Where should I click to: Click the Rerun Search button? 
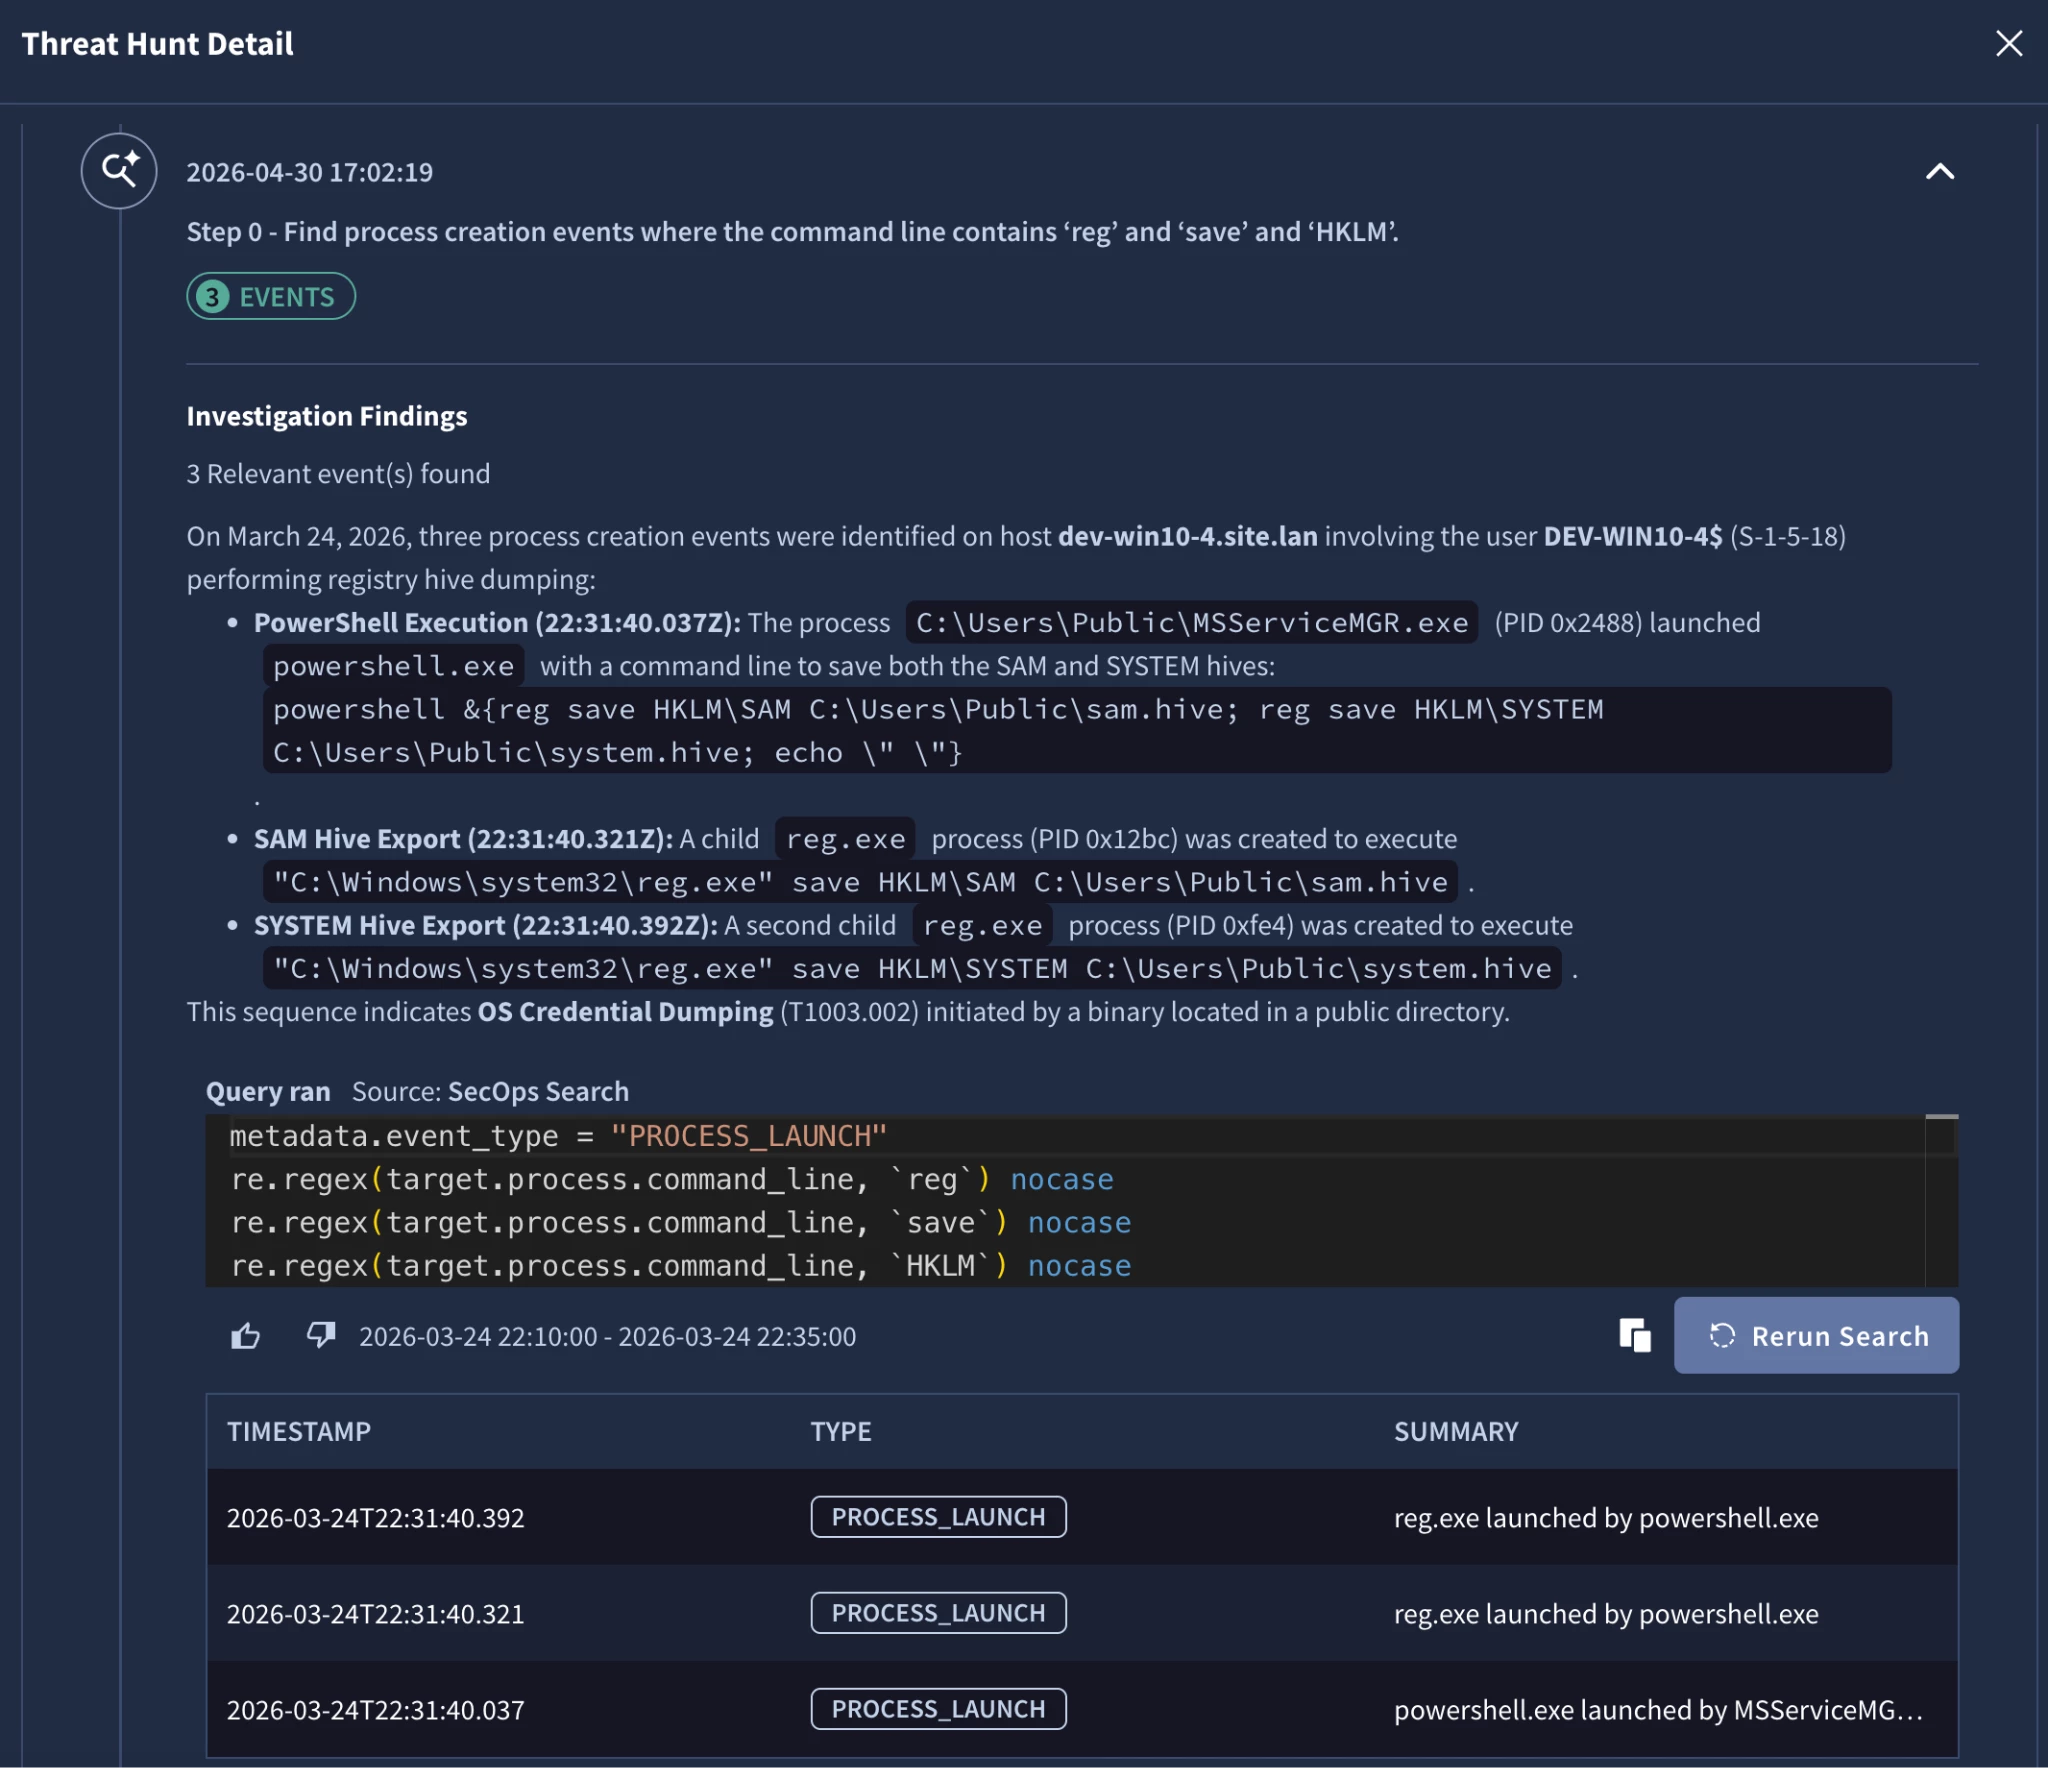[x=1816, y=1335]
